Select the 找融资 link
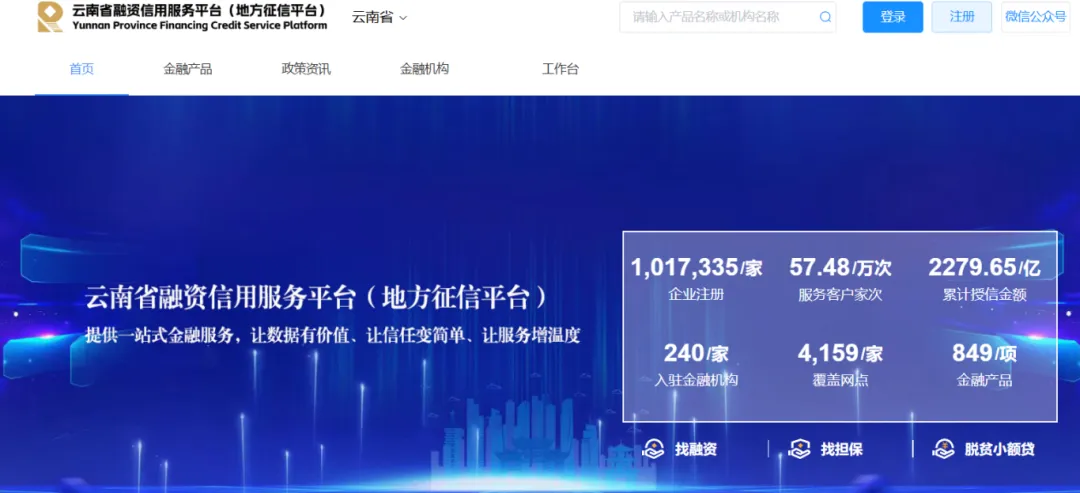This screenshot has width=1080, height=493. tap(696, 450)
